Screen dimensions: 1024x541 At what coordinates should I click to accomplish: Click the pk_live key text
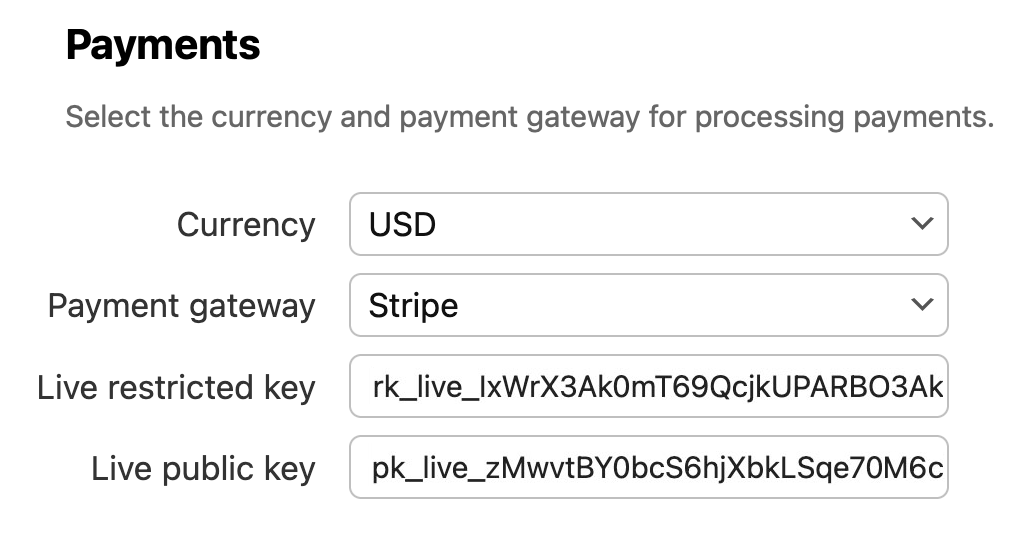[657, 468]
